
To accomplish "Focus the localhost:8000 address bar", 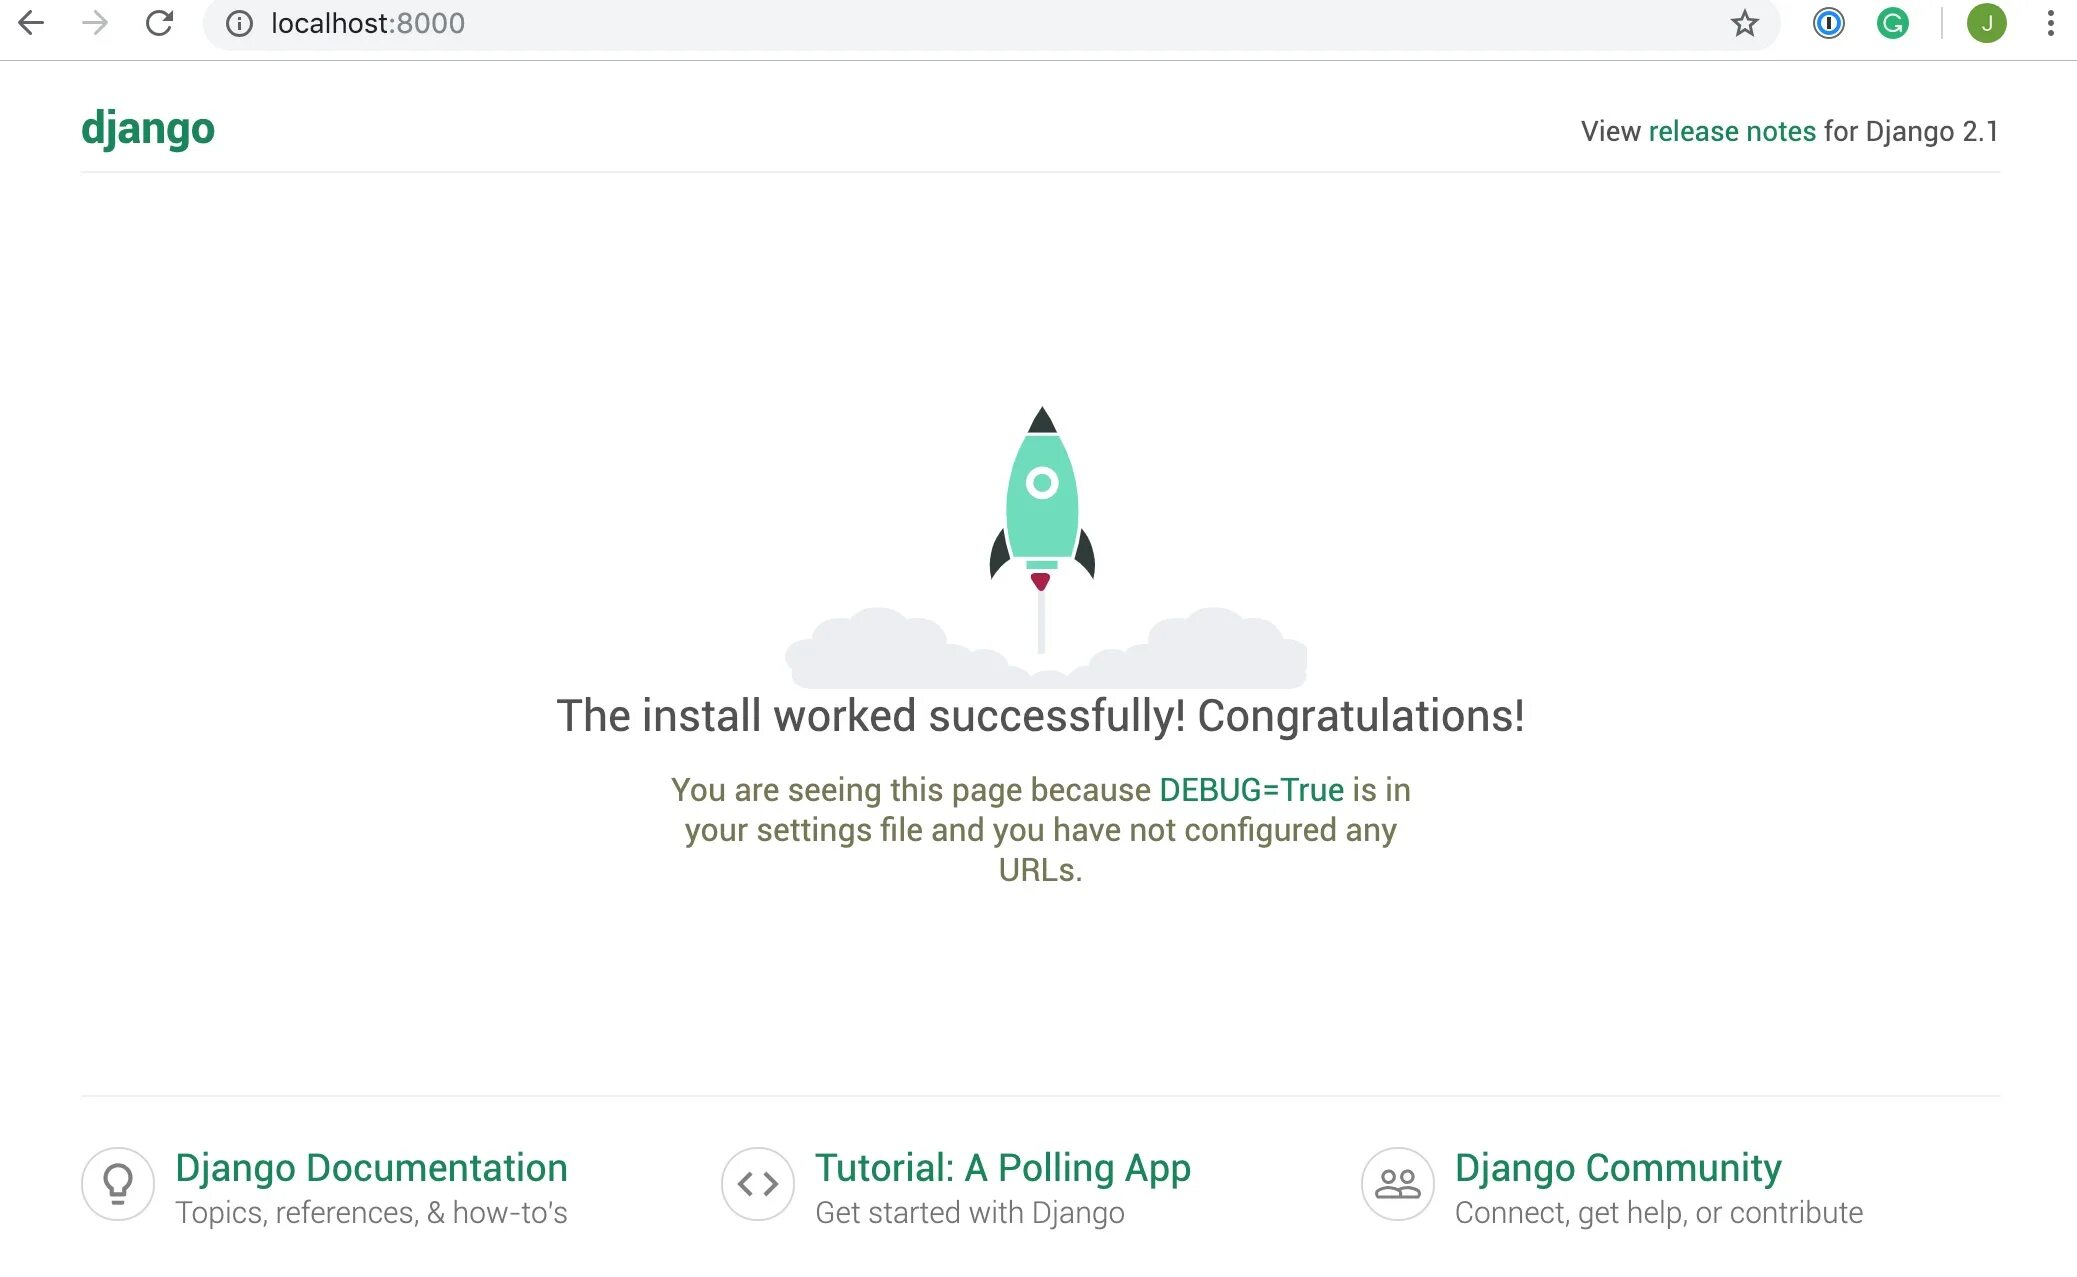I will (900, 23).
